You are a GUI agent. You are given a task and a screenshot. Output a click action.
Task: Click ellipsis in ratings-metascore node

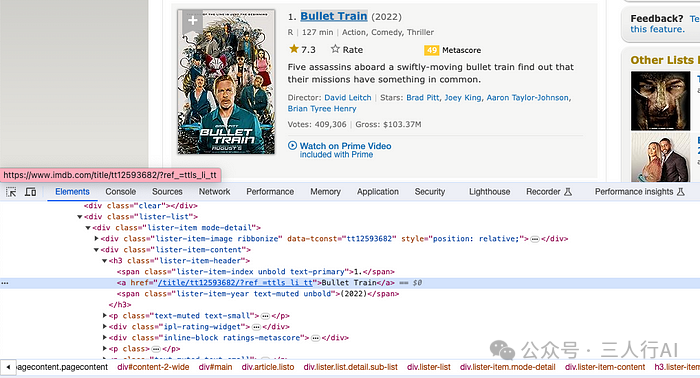316,338
